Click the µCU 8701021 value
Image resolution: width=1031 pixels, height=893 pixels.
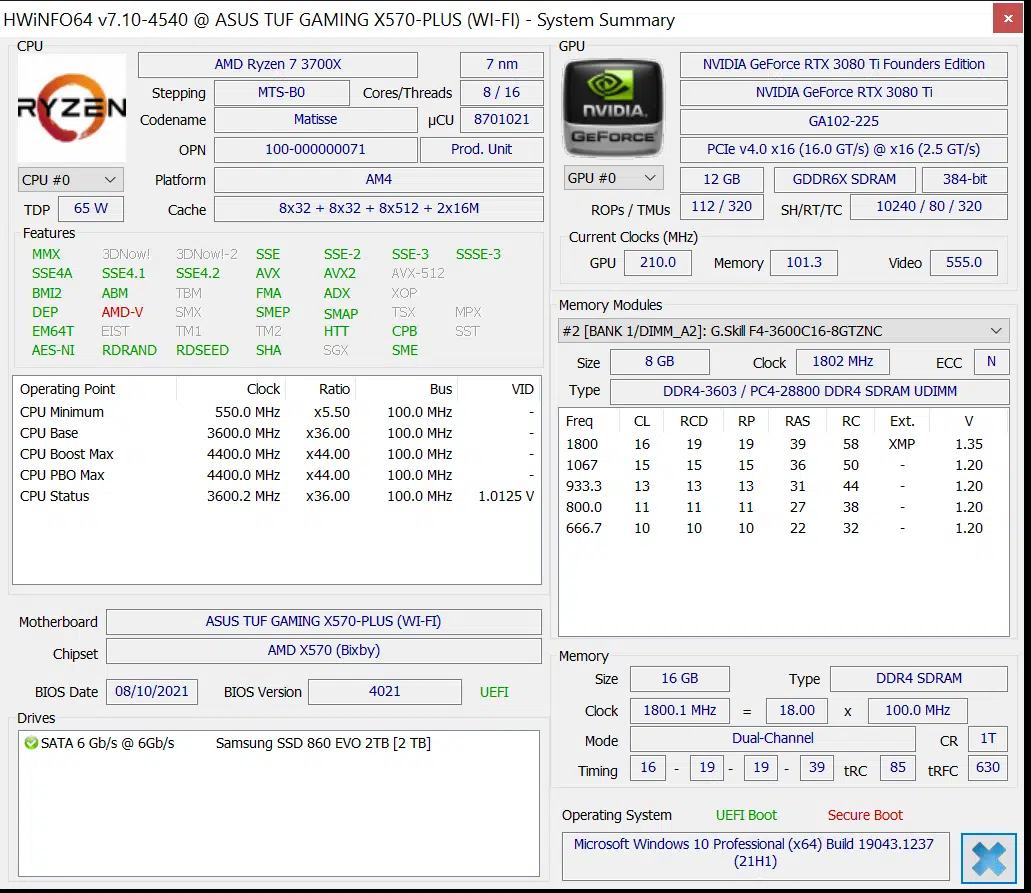pos(502,120)
